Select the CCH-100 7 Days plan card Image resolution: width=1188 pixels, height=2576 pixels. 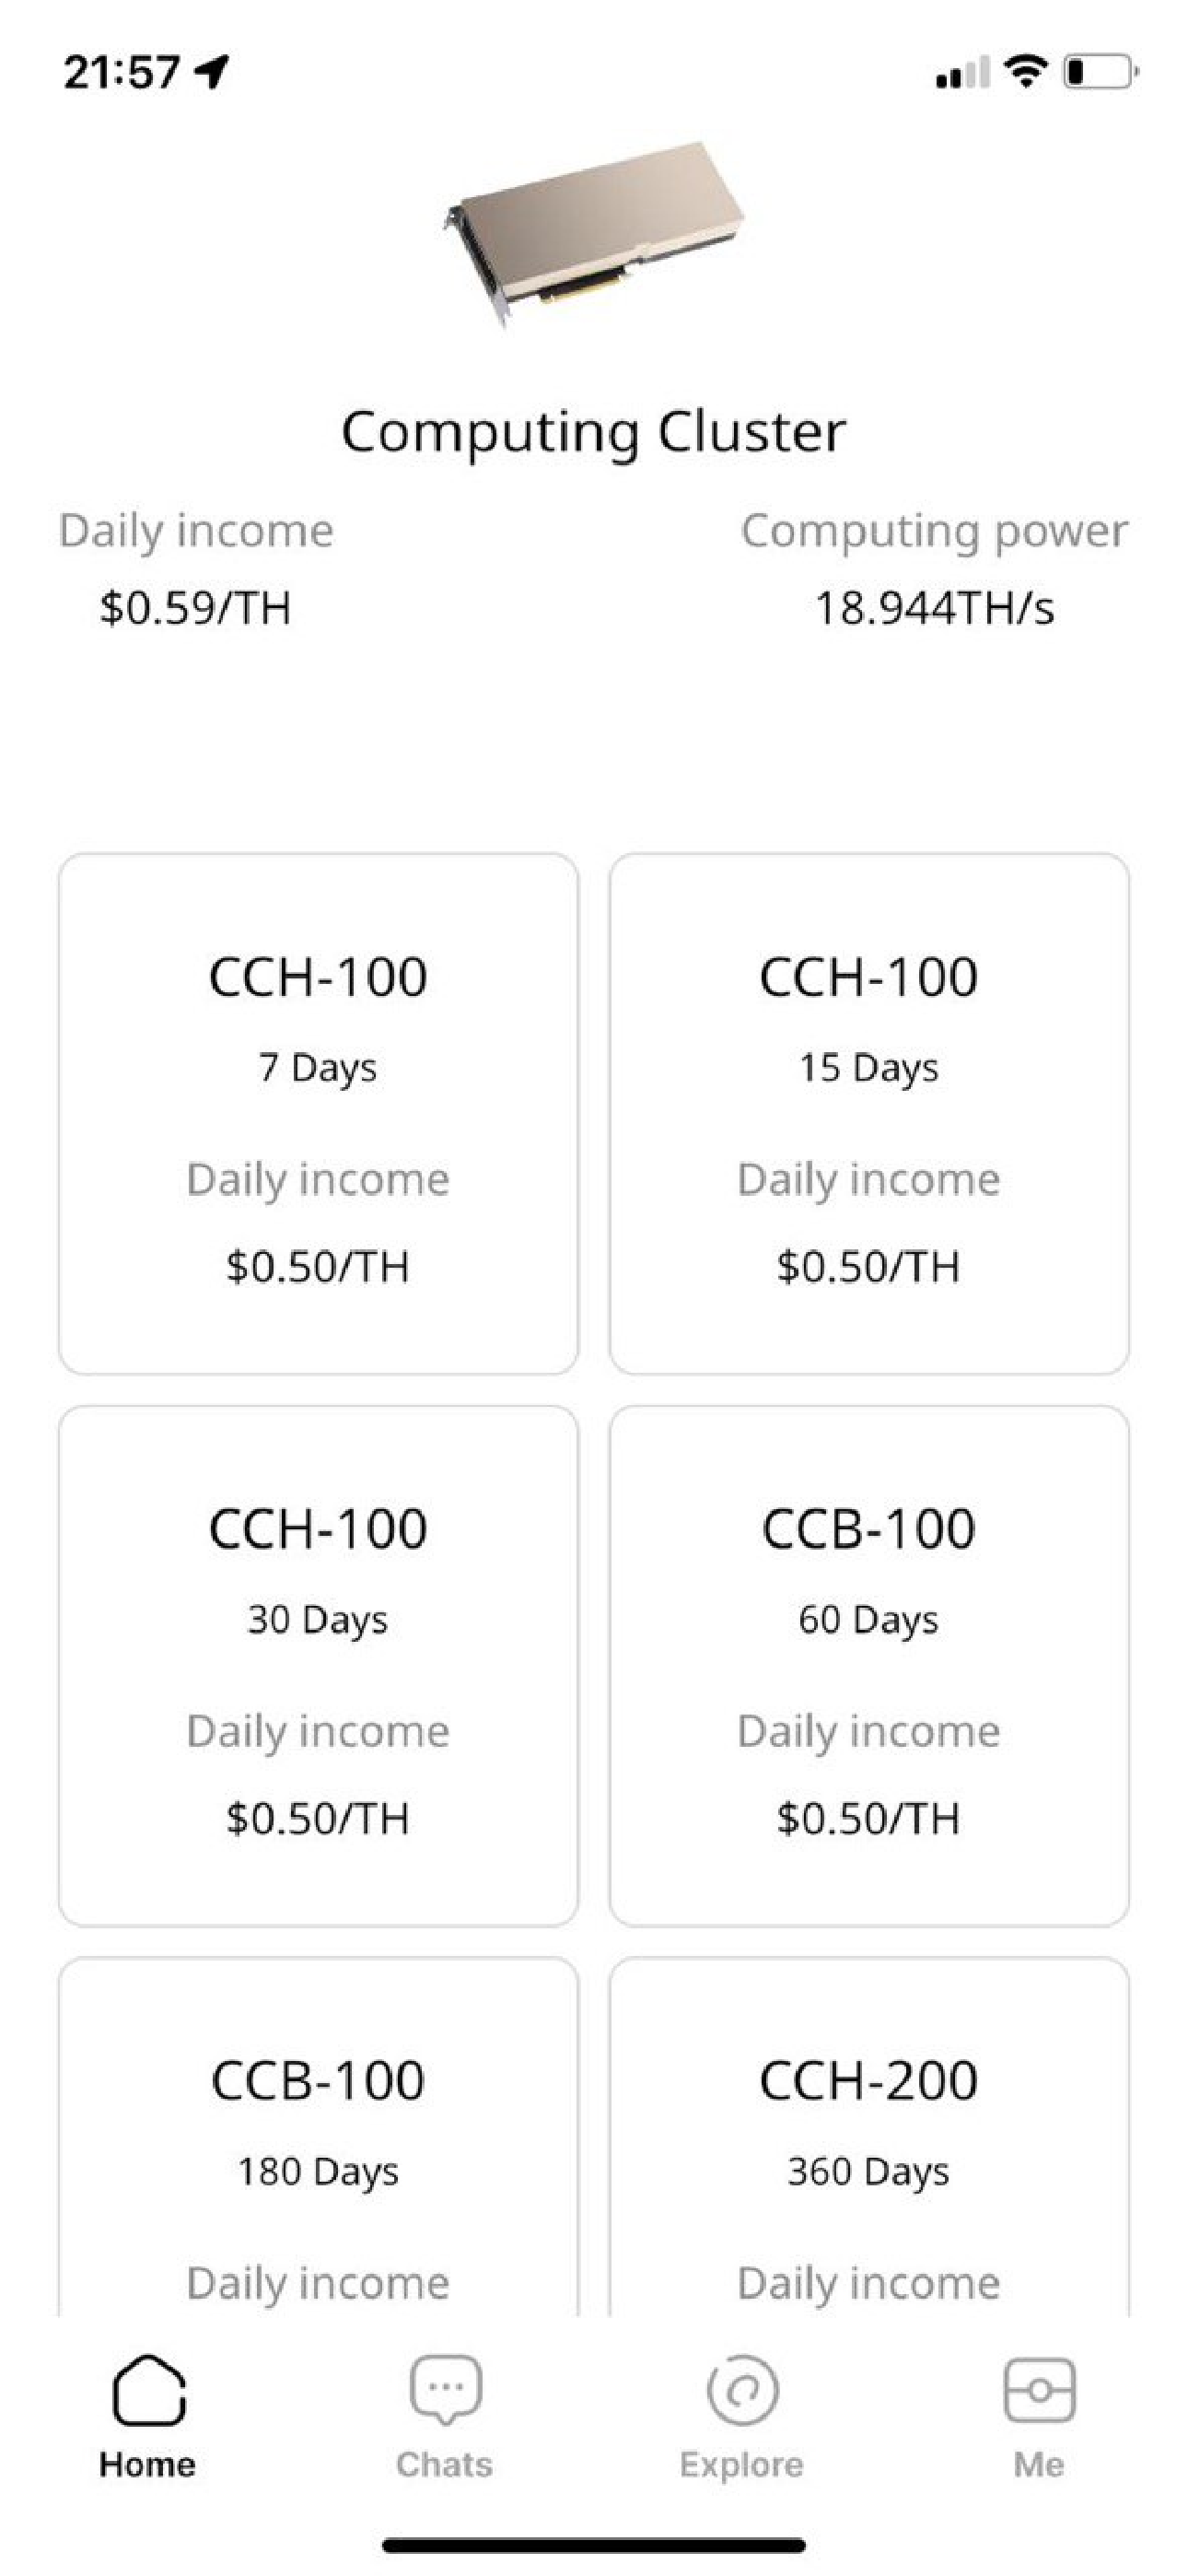[318, 1113]
